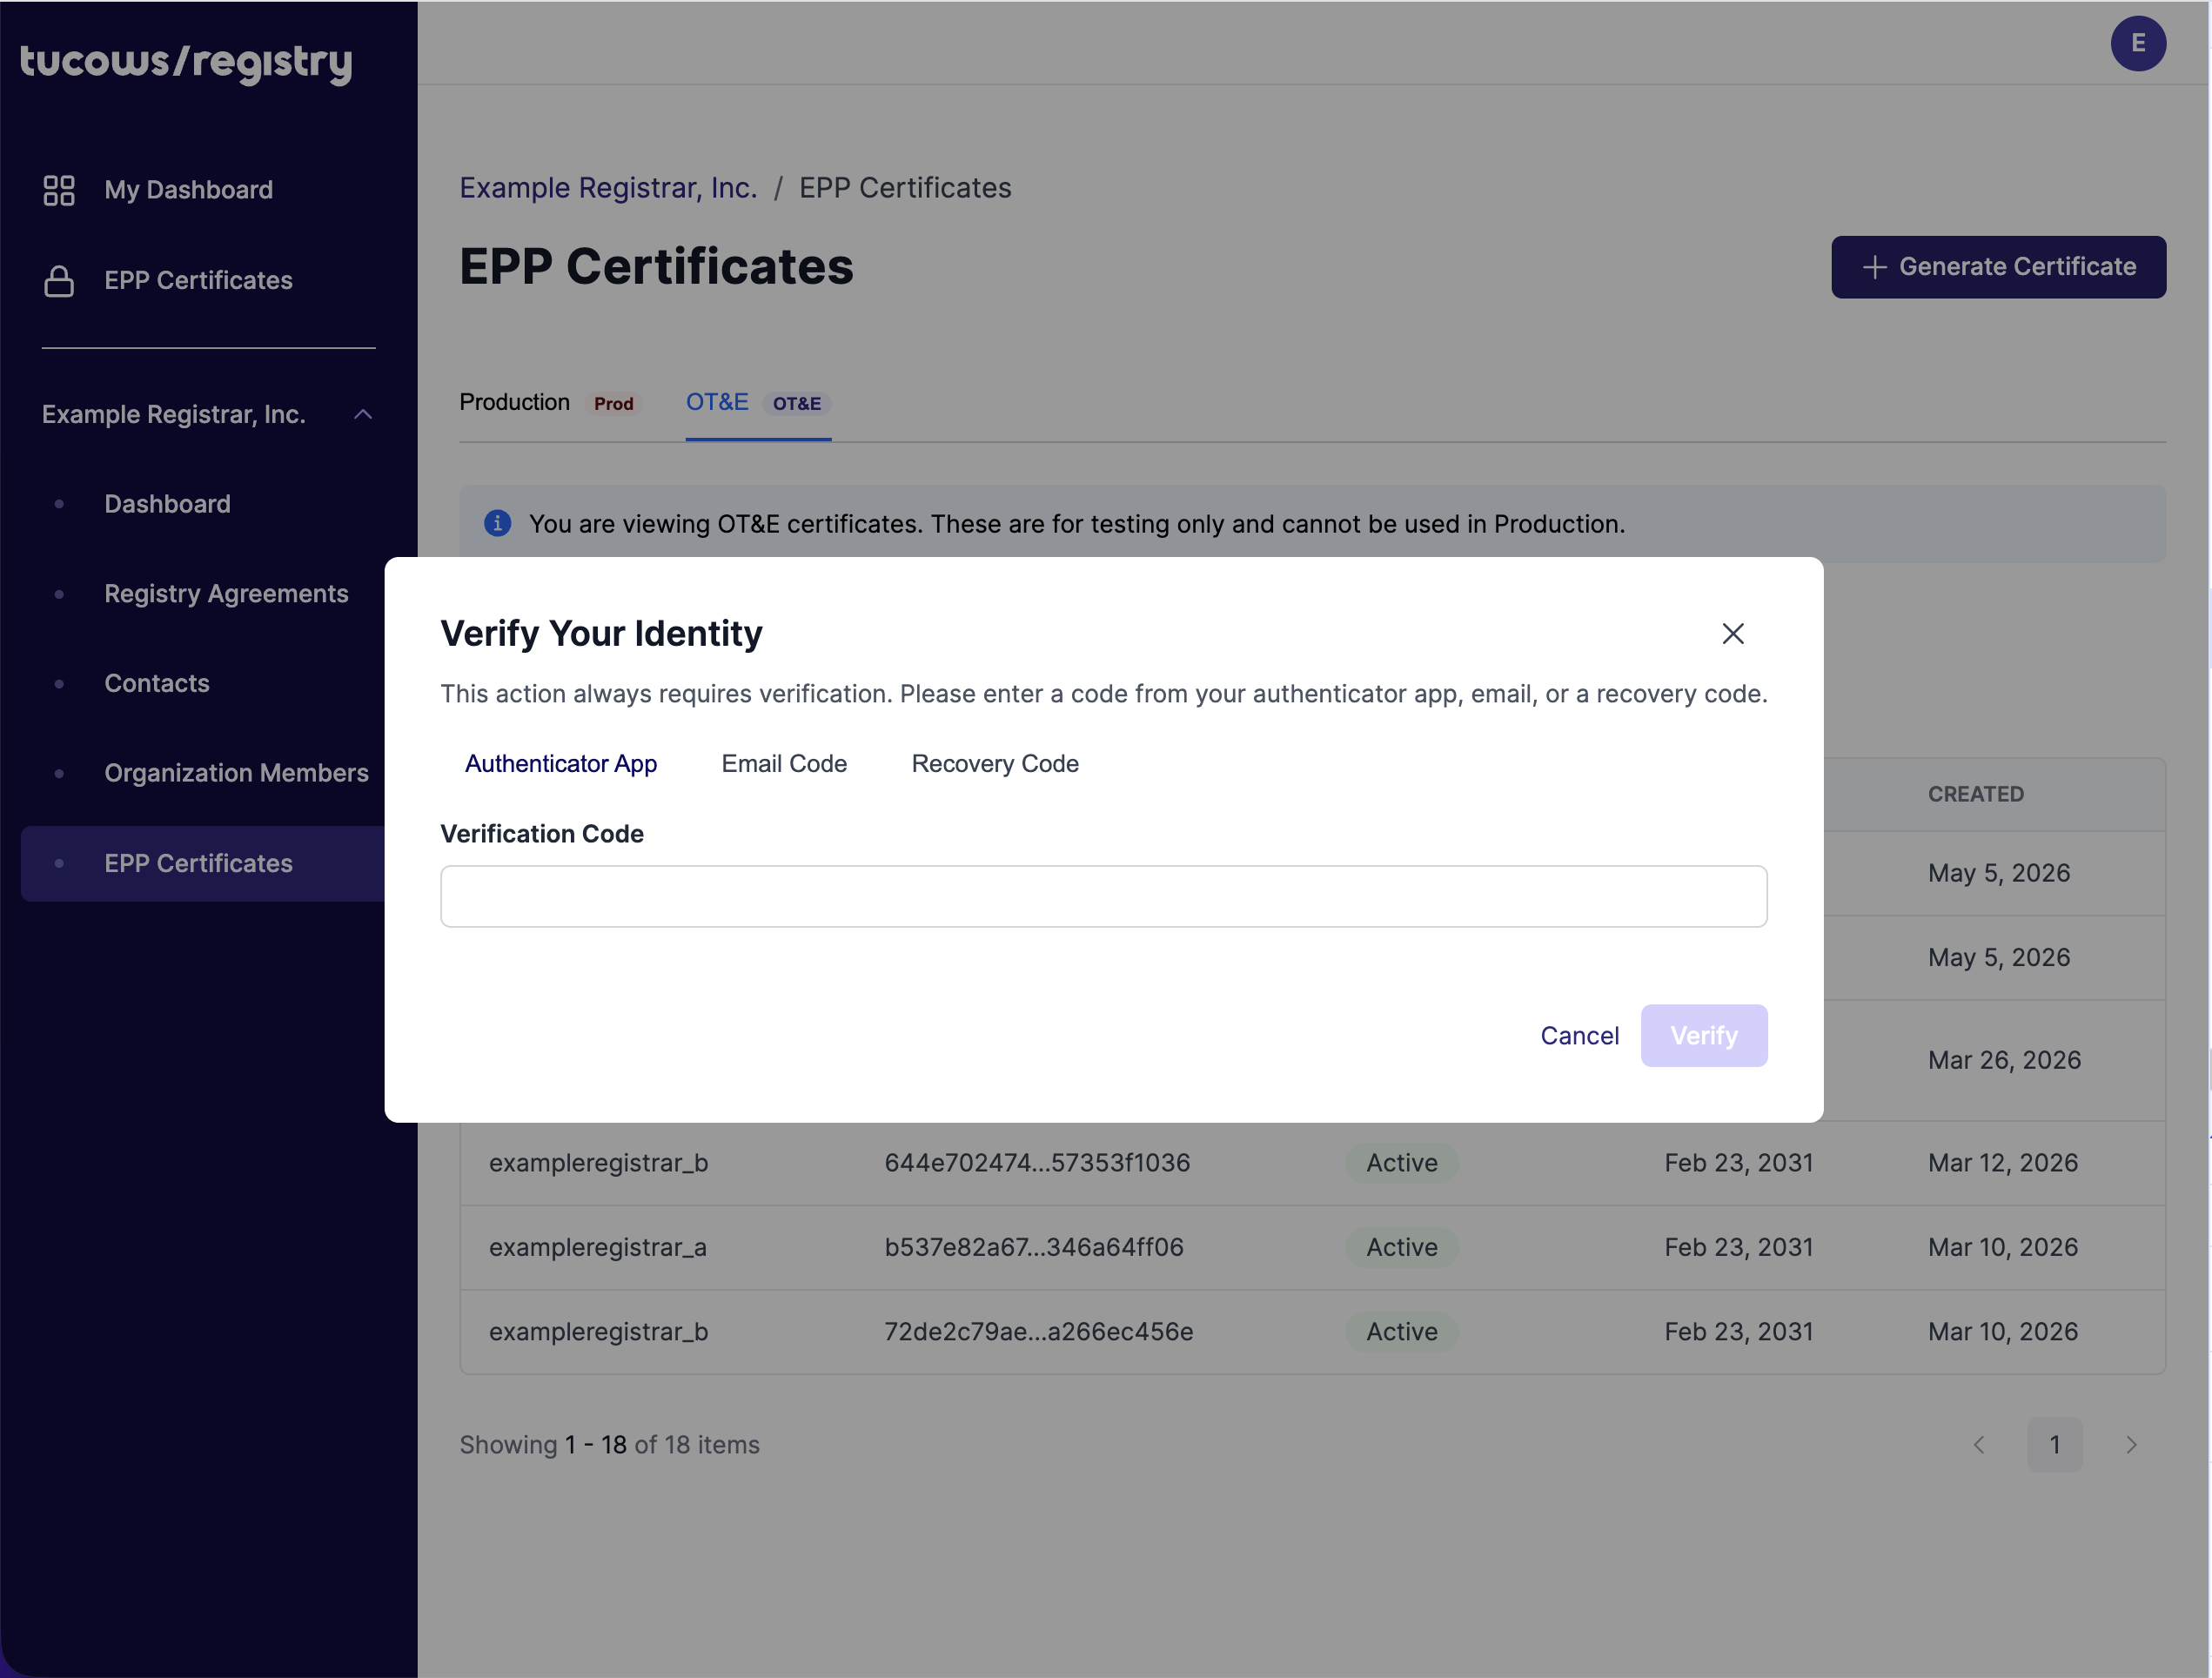Open My Dashboard in sidebar
Viewport: 2212px width, 1678px height.
188,190
